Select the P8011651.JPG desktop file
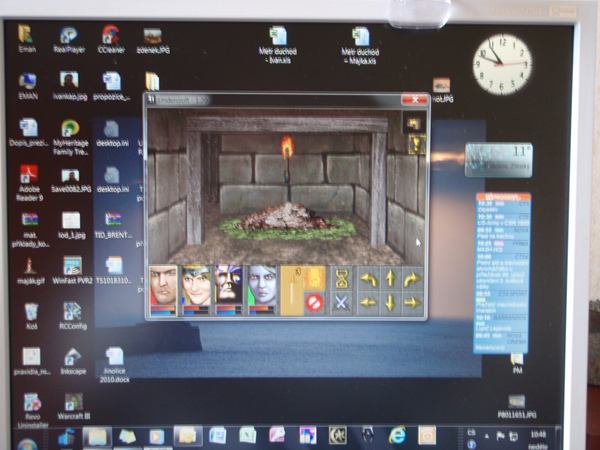Screen dimensions: 600x450 click(x=517, y=407)
